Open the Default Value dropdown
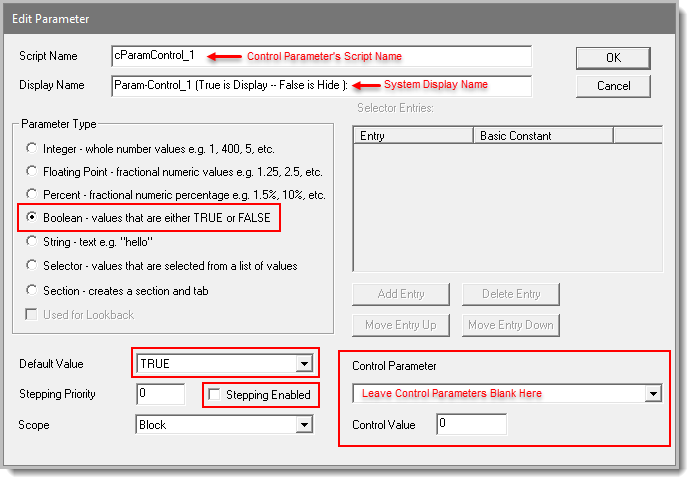 click(x=304, y=363)
